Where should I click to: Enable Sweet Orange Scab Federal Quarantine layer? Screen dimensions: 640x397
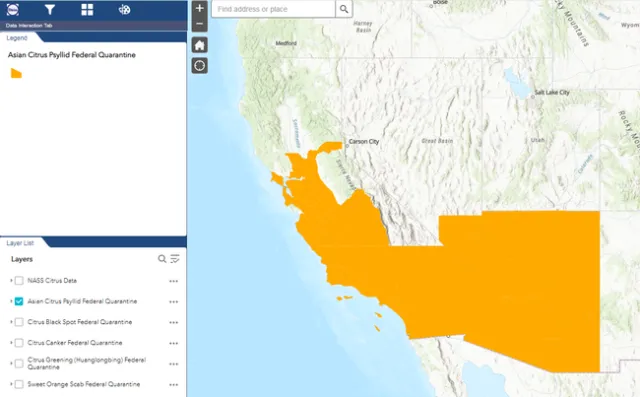click(19, 384)
